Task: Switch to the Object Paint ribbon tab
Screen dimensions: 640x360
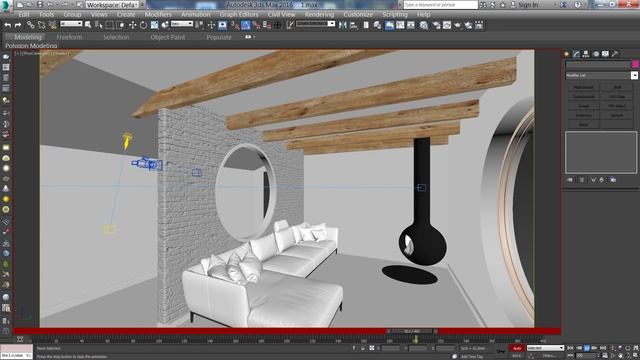Action: point(168,37)
